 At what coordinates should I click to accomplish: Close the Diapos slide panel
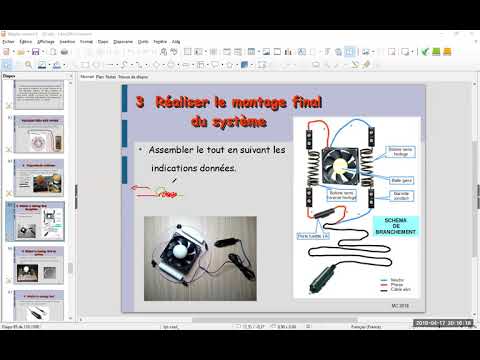click(71, 76)
